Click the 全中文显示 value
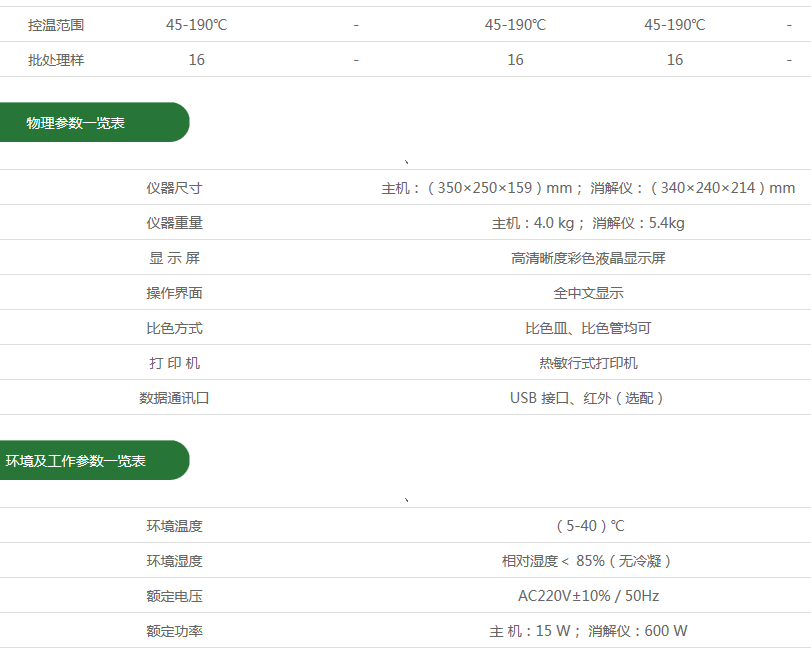This screenshot has height=663, width=811. coord(588,293)
